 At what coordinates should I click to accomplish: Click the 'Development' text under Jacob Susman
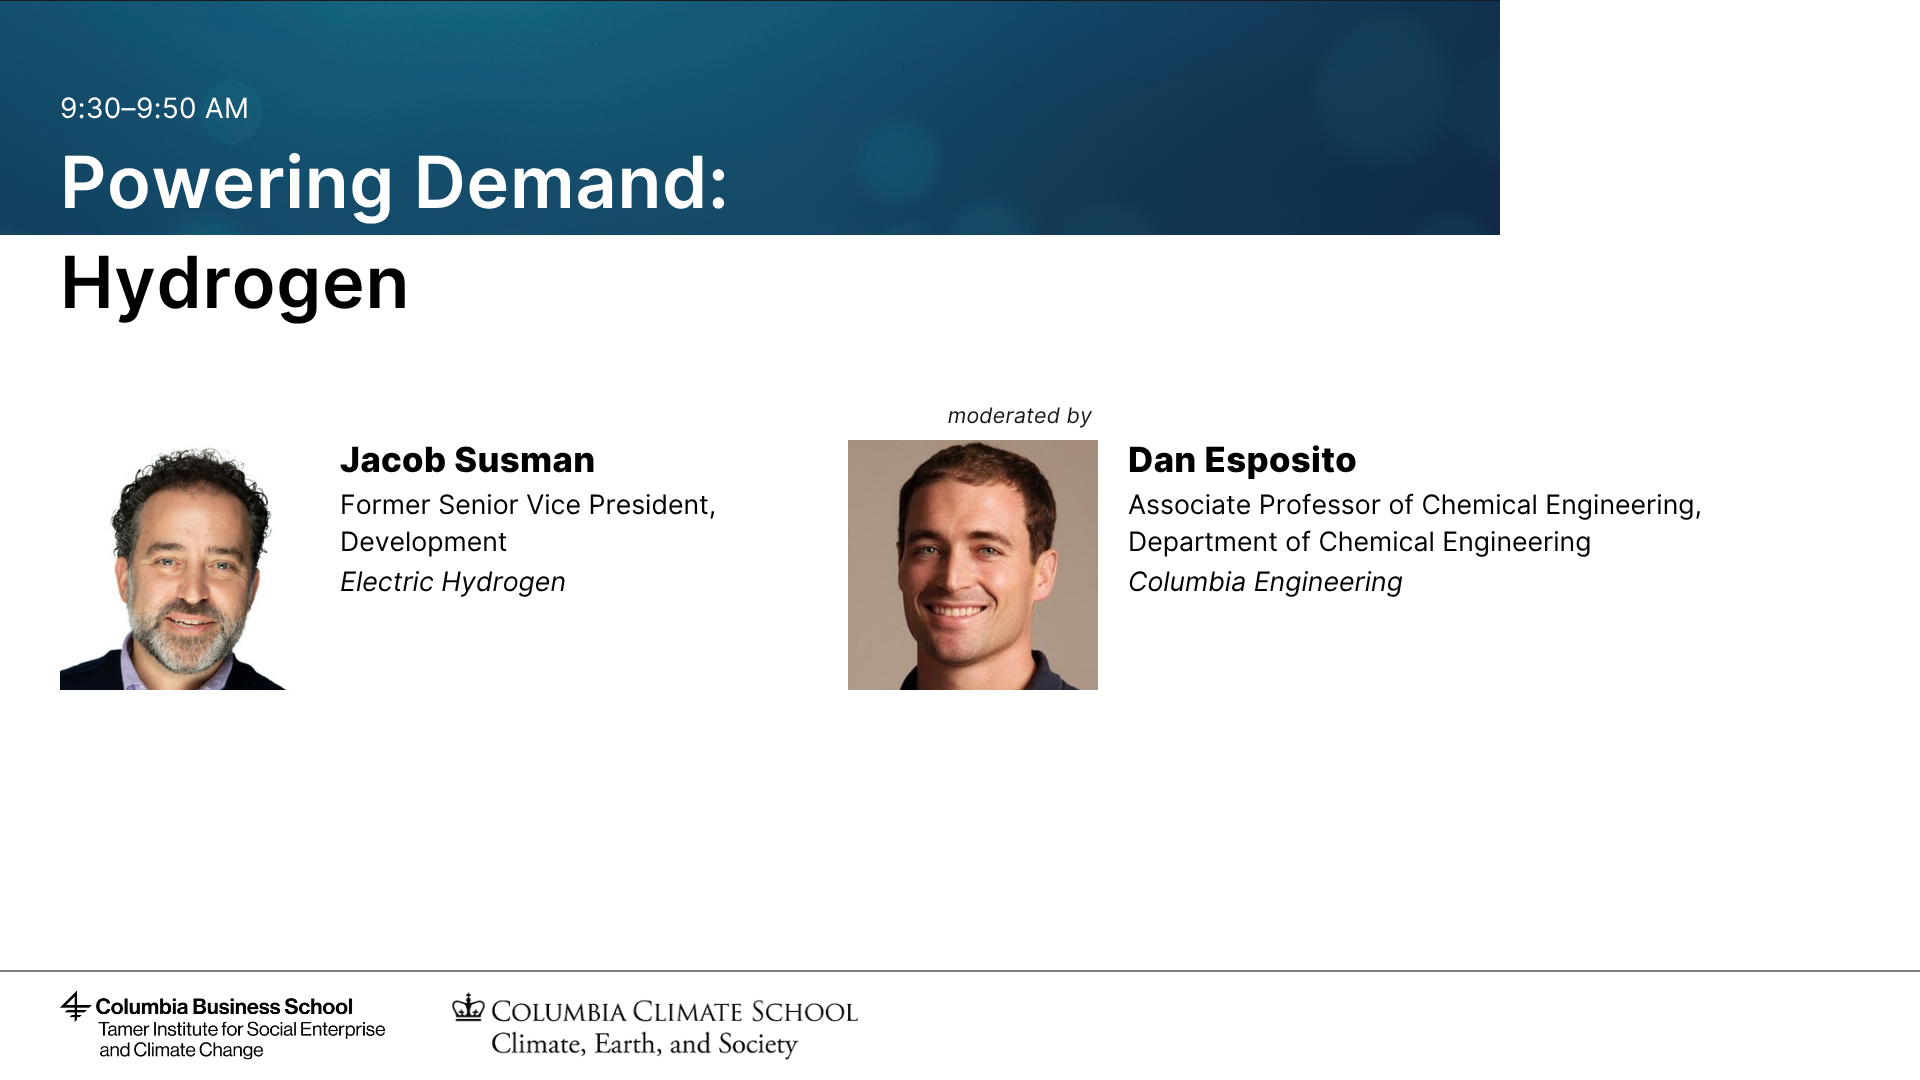click(423, 542)
